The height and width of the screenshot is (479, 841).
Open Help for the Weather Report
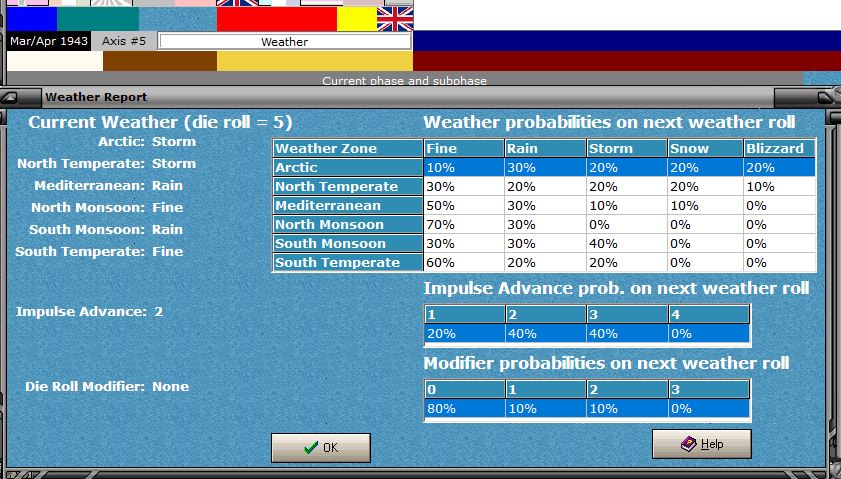[x=702, y=444]
